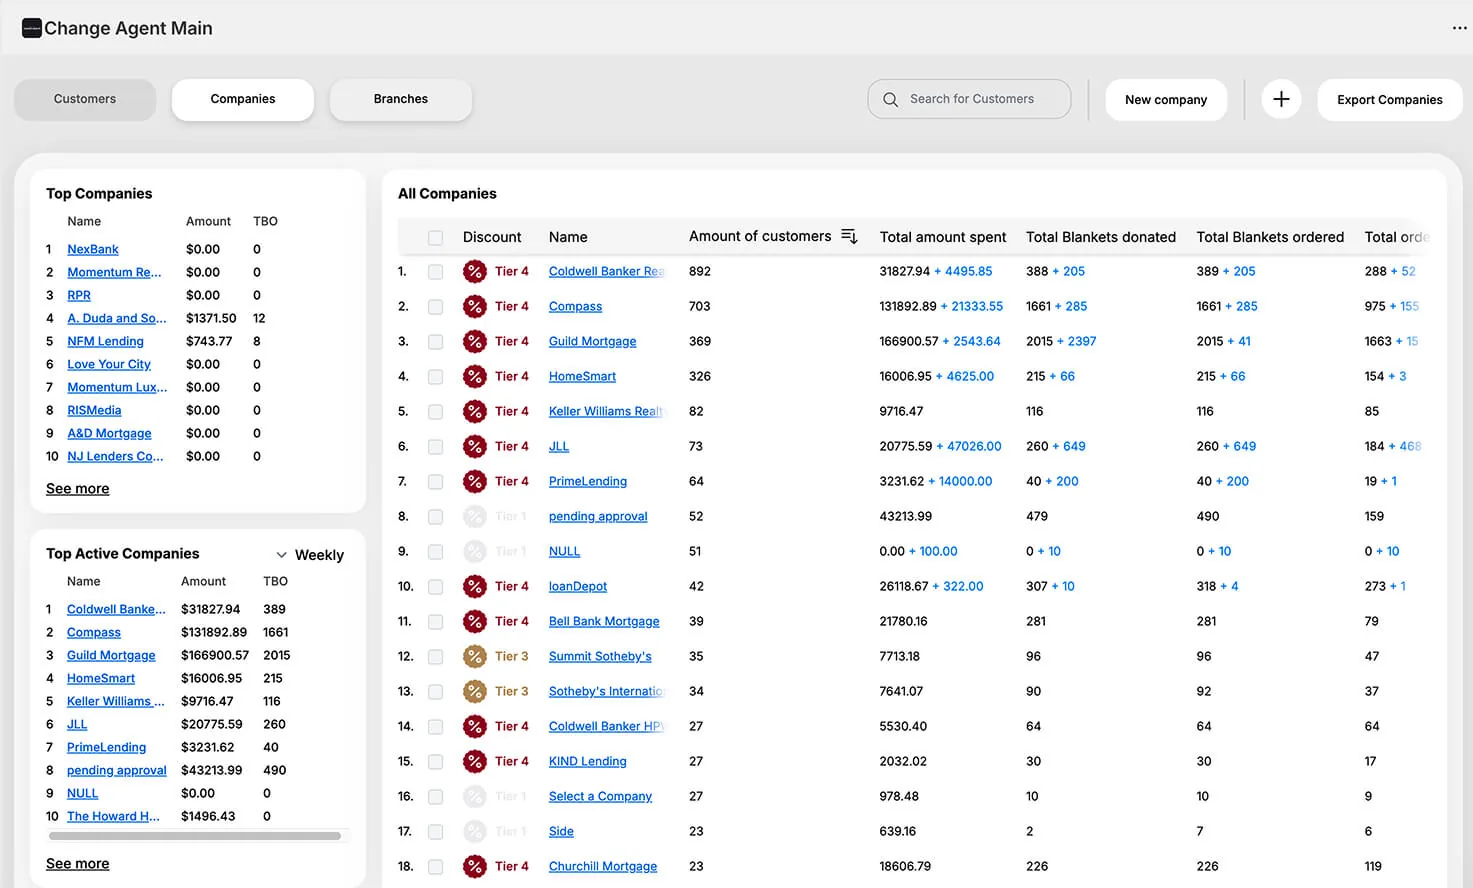Click discount badge icon for Coldwell Banker Realty row
Viewport: 1473px width, 888px height.
[x=475, y=271]
